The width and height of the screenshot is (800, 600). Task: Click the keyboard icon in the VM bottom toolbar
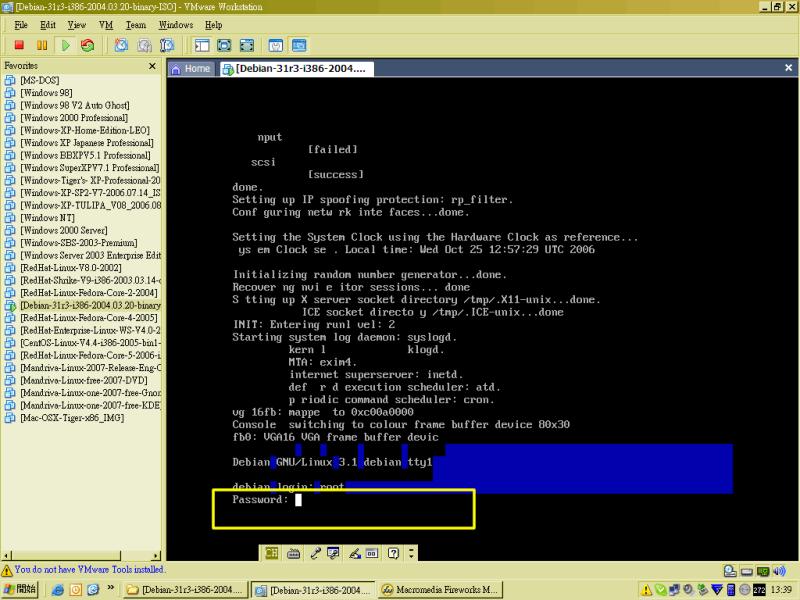[x=293, y=553]
